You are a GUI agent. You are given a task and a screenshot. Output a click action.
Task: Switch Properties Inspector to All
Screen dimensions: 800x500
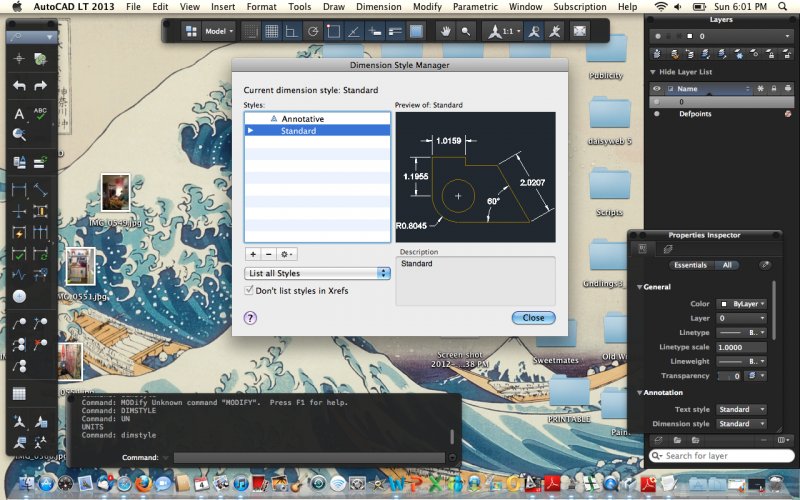(x=727, y=265)
